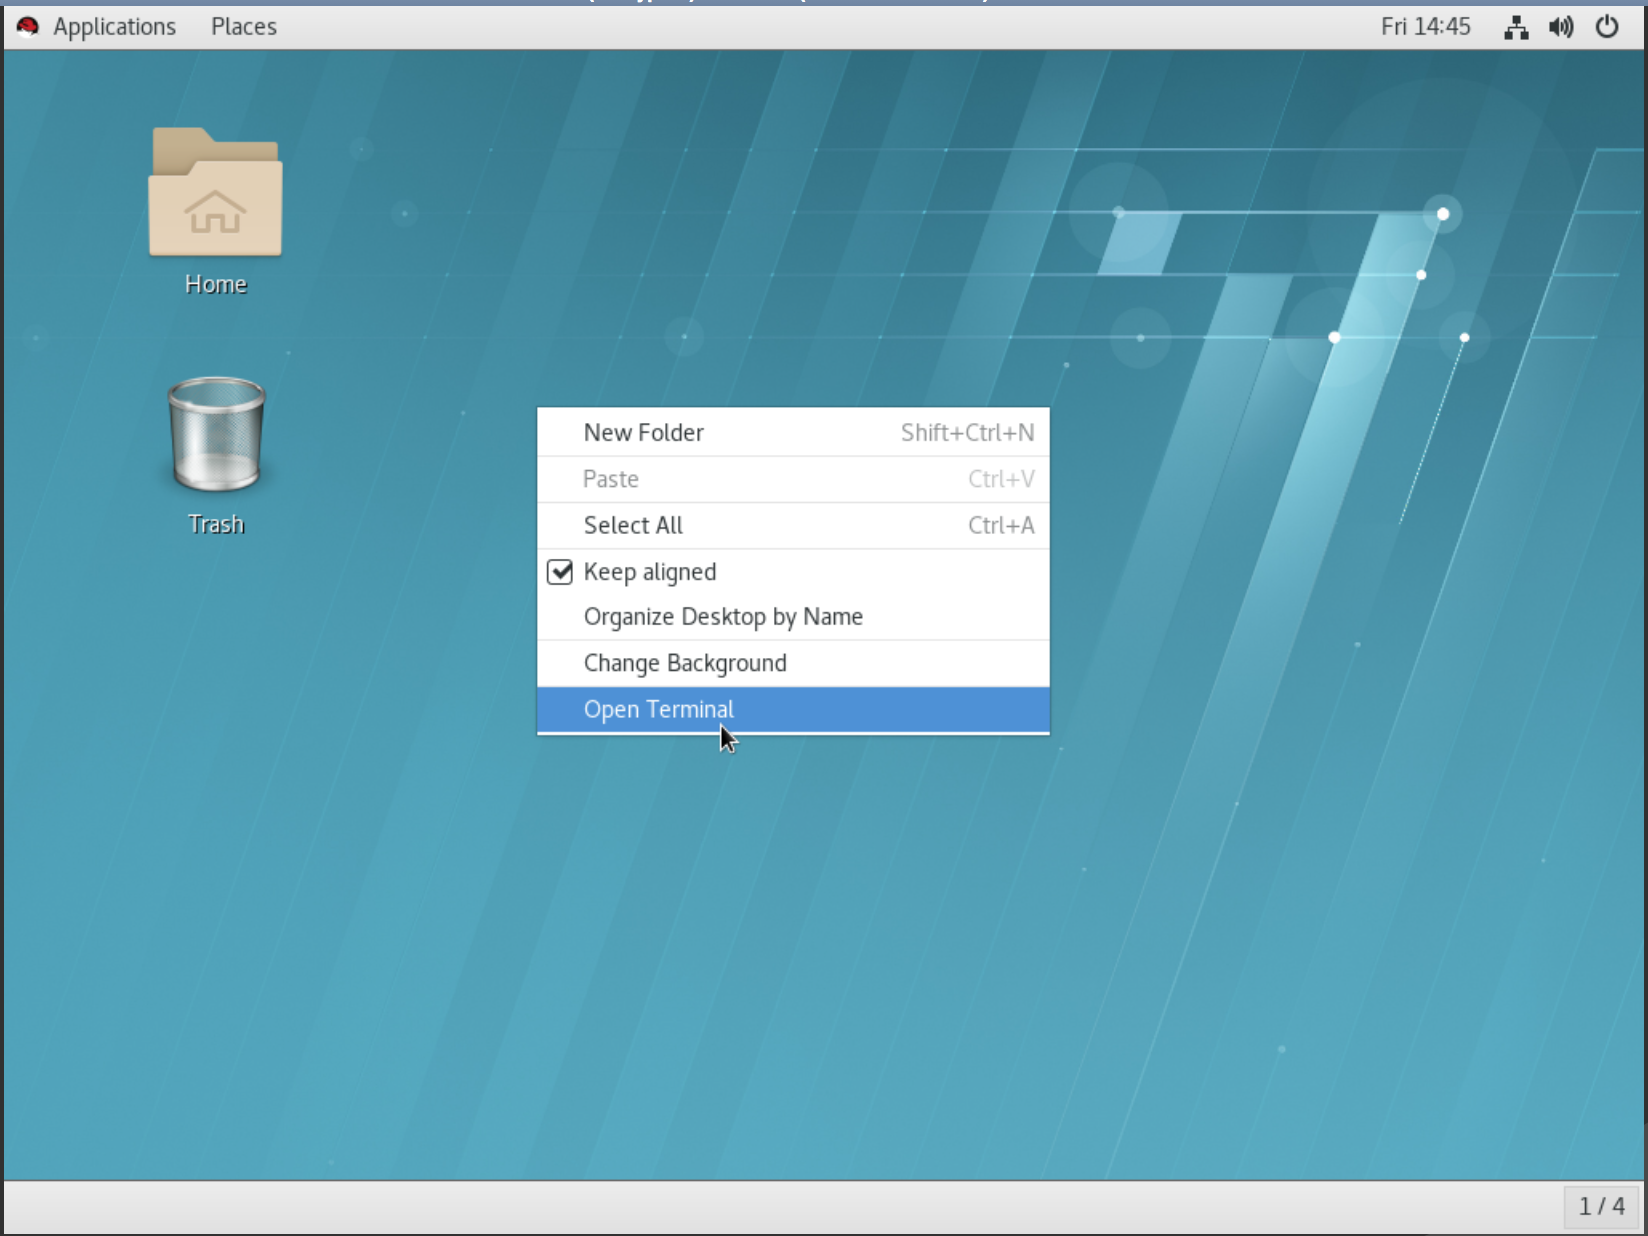This screenshot has height=1236, width=1648.
Task: Select the Trash bin icon
Action: (x=216, y=434)
